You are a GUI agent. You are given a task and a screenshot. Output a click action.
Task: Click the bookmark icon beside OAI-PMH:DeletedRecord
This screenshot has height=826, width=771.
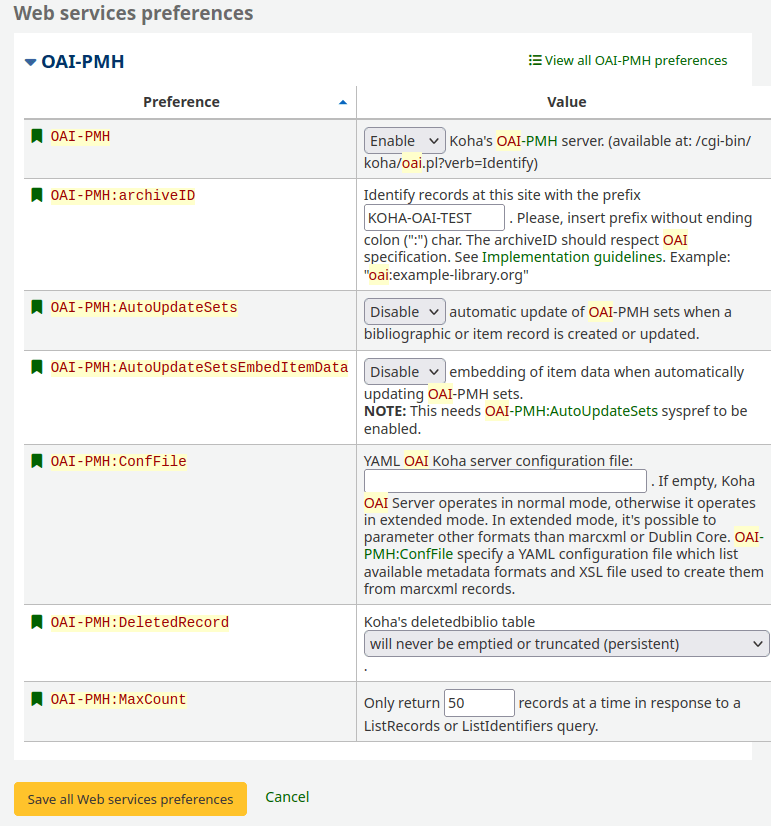pyautogui.click(x=37, y=622)
